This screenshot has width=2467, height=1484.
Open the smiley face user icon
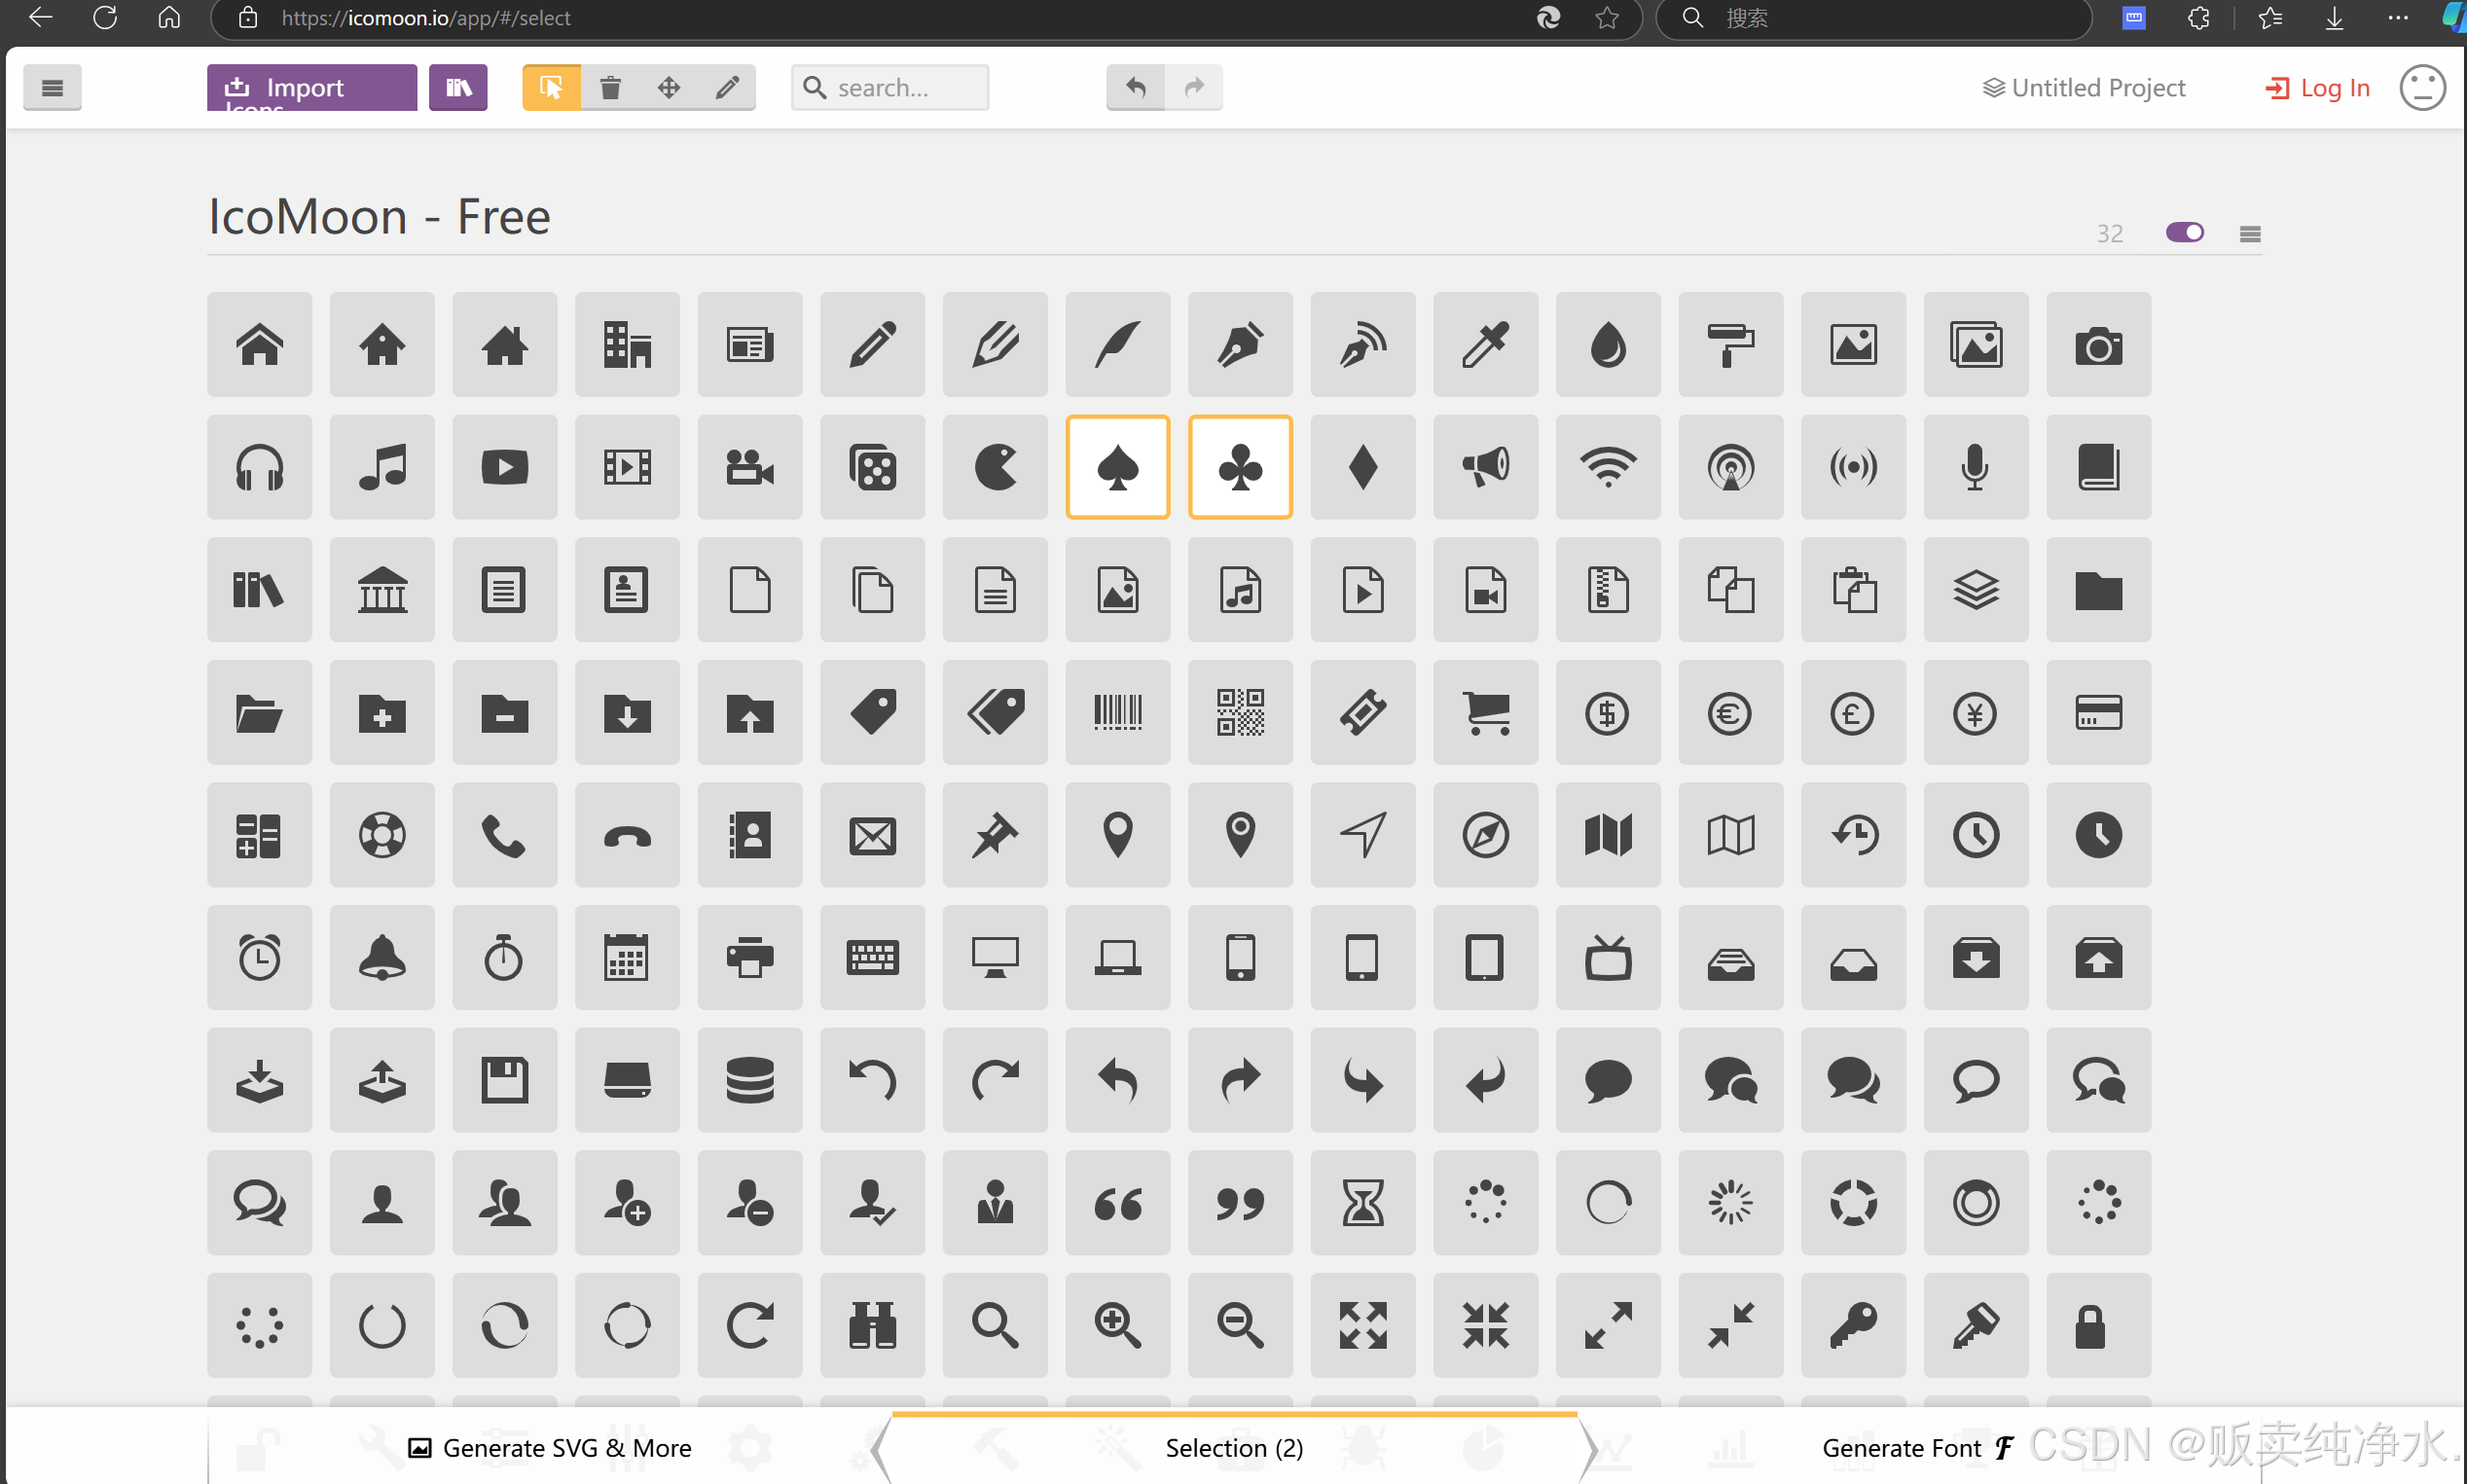click(2422, 88)
